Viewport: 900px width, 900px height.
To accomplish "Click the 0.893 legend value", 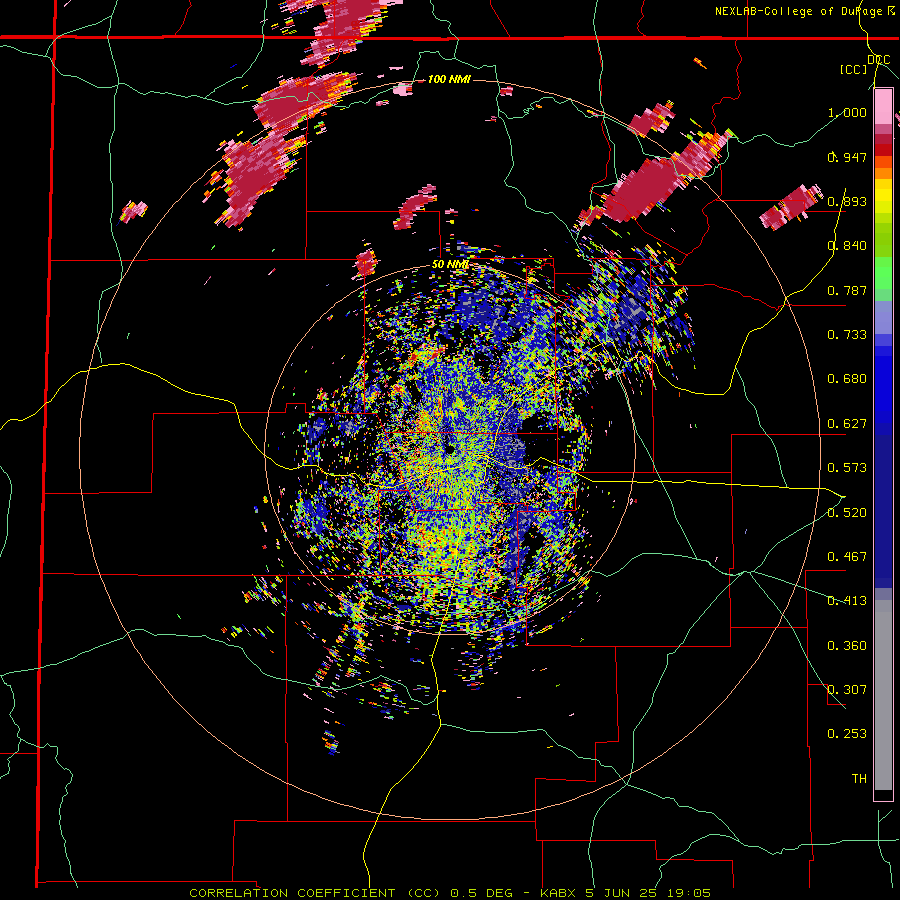I will 847,201.
